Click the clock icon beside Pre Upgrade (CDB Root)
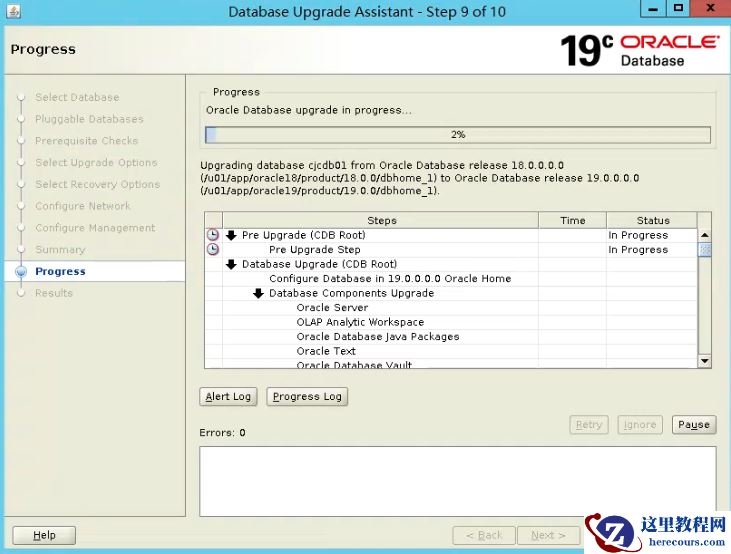731x554 pixels. point(213,235)
